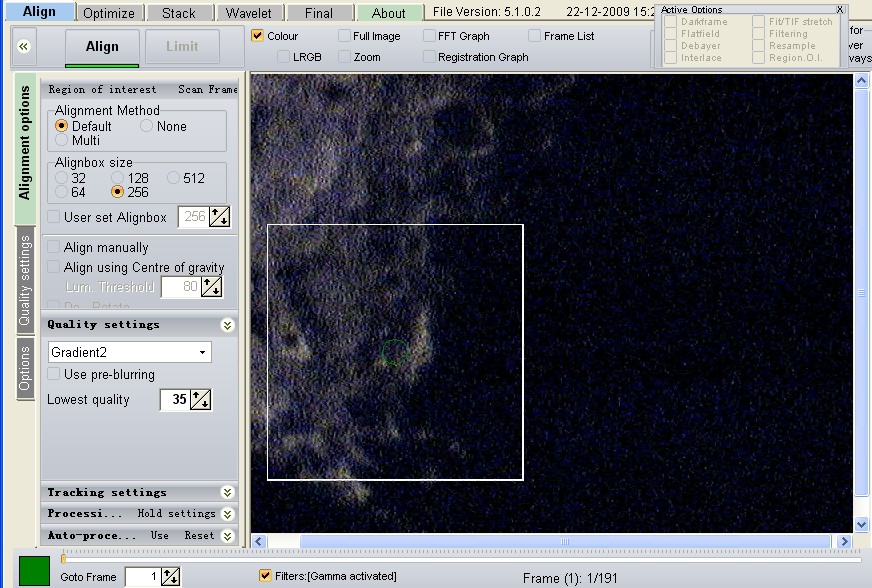This screenshot has height=588, width=872.
Task: Click the Goto Frame stepper arrows
Action: (x=171, y=576)
